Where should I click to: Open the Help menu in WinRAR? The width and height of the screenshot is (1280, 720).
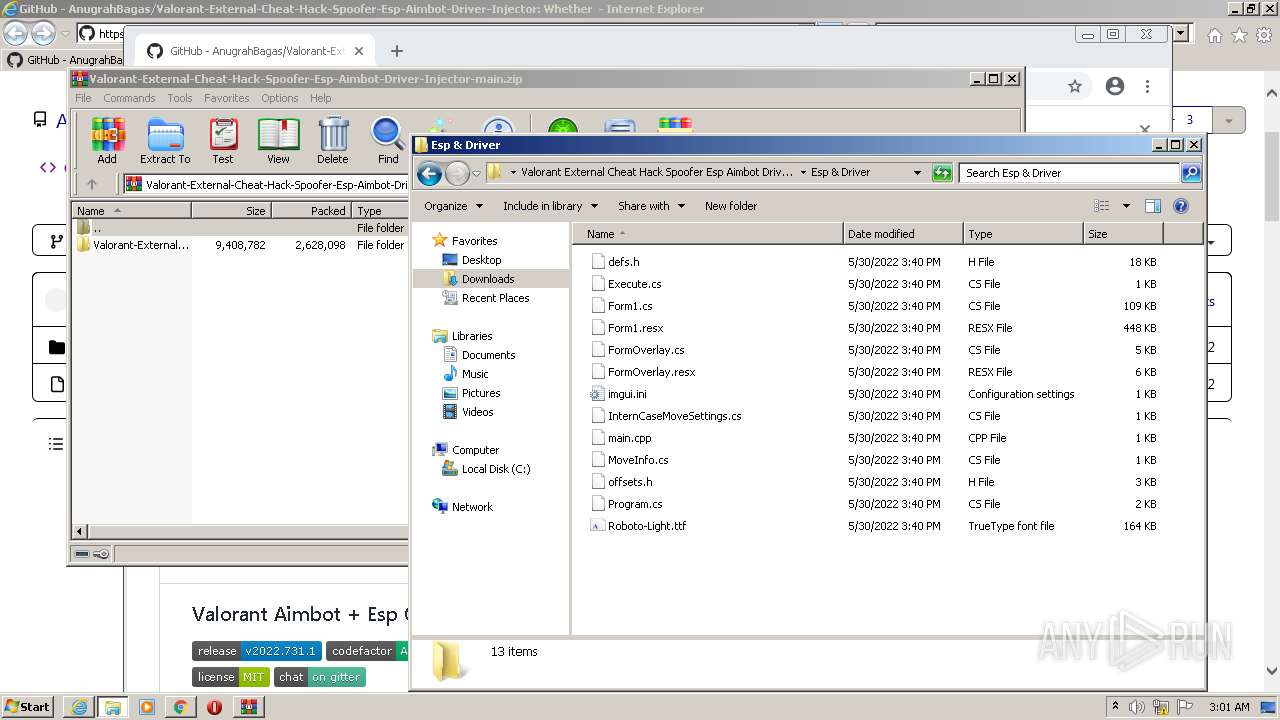tap(320, 98)
